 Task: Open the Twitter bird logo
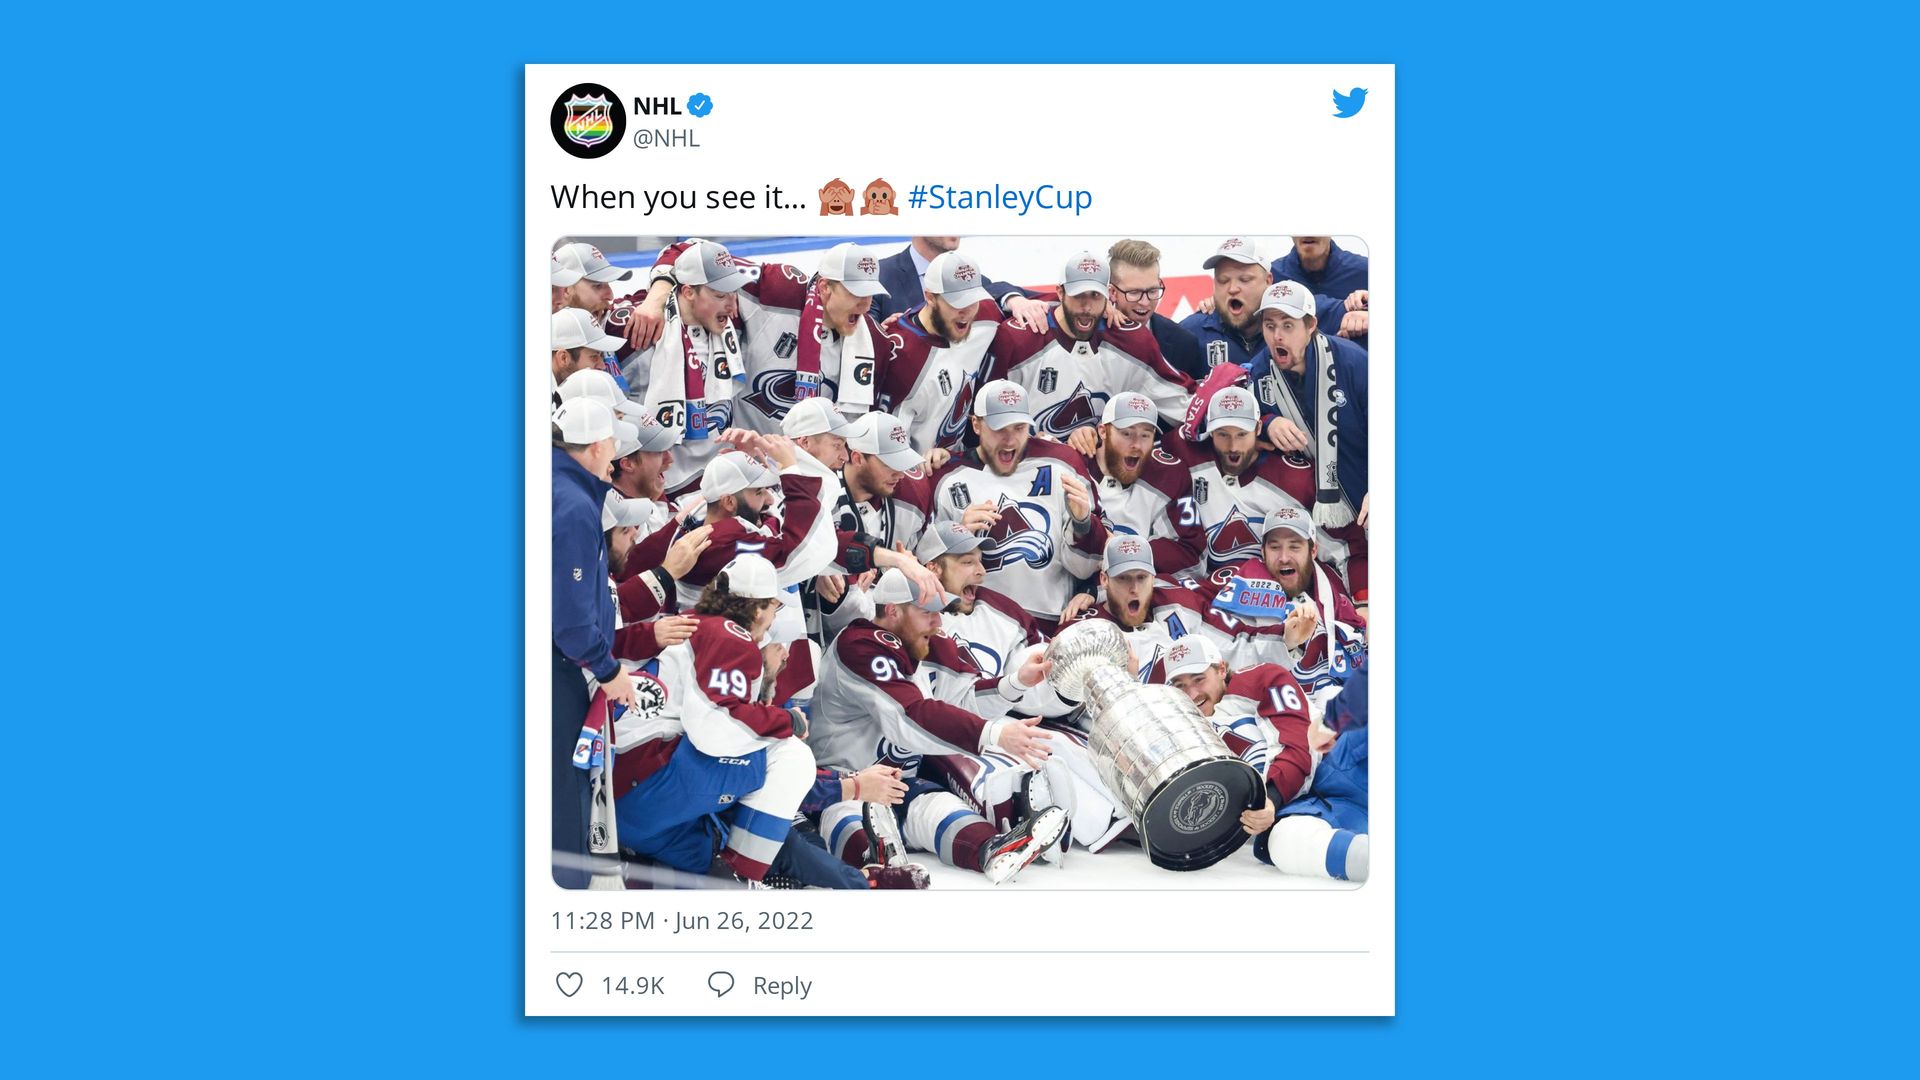1349,103
